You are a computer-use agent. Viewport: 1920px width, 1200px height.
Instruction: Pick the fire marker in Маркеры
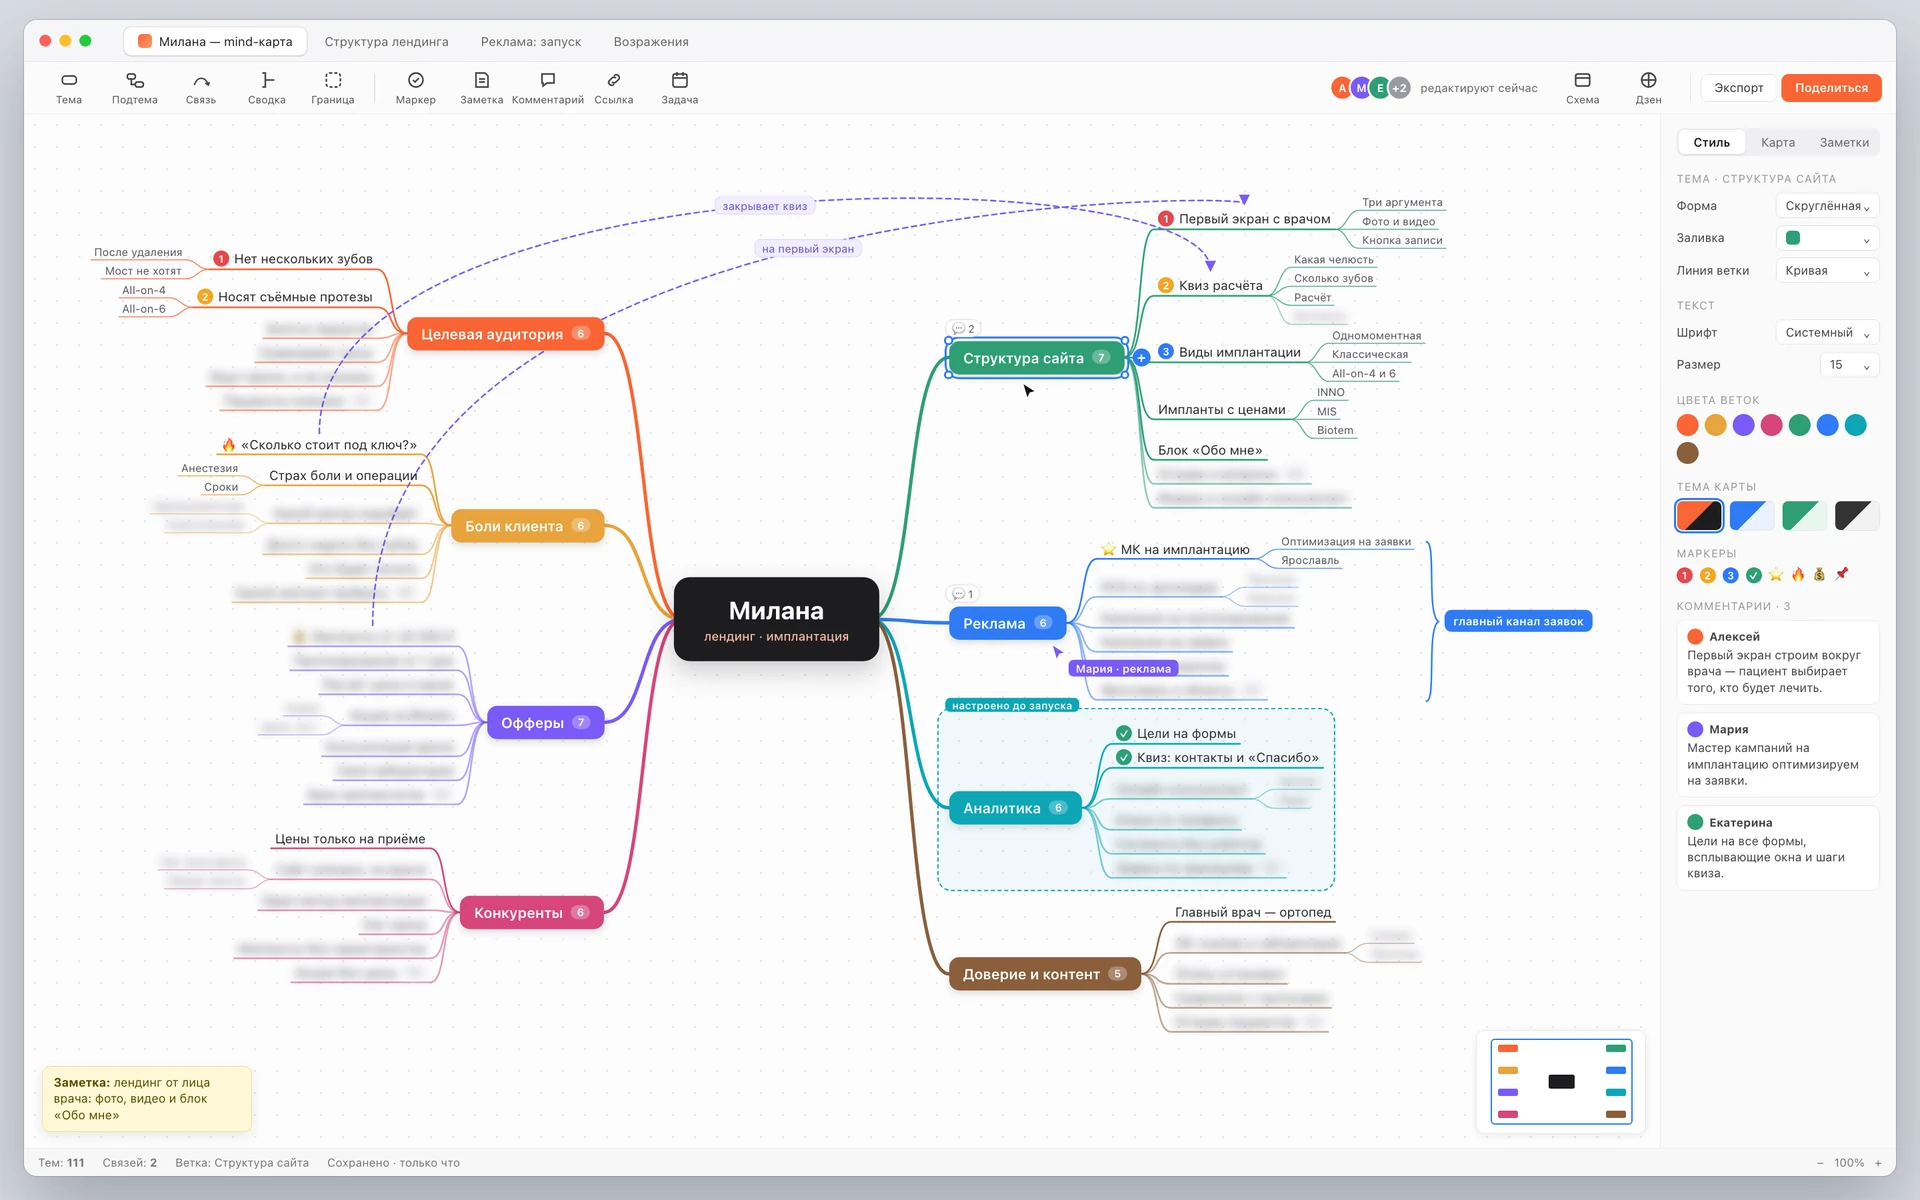coord(1798,574)
